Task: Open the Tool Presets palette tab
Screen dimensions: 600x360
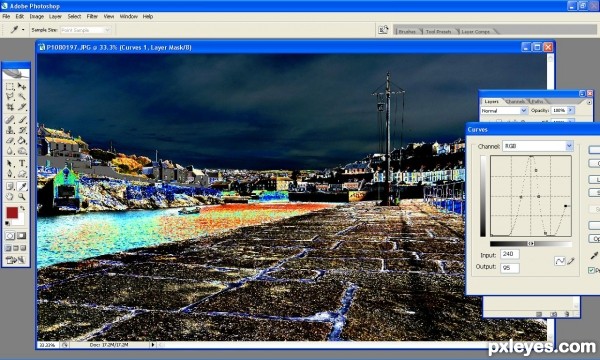Action: (x=439, y=31)
